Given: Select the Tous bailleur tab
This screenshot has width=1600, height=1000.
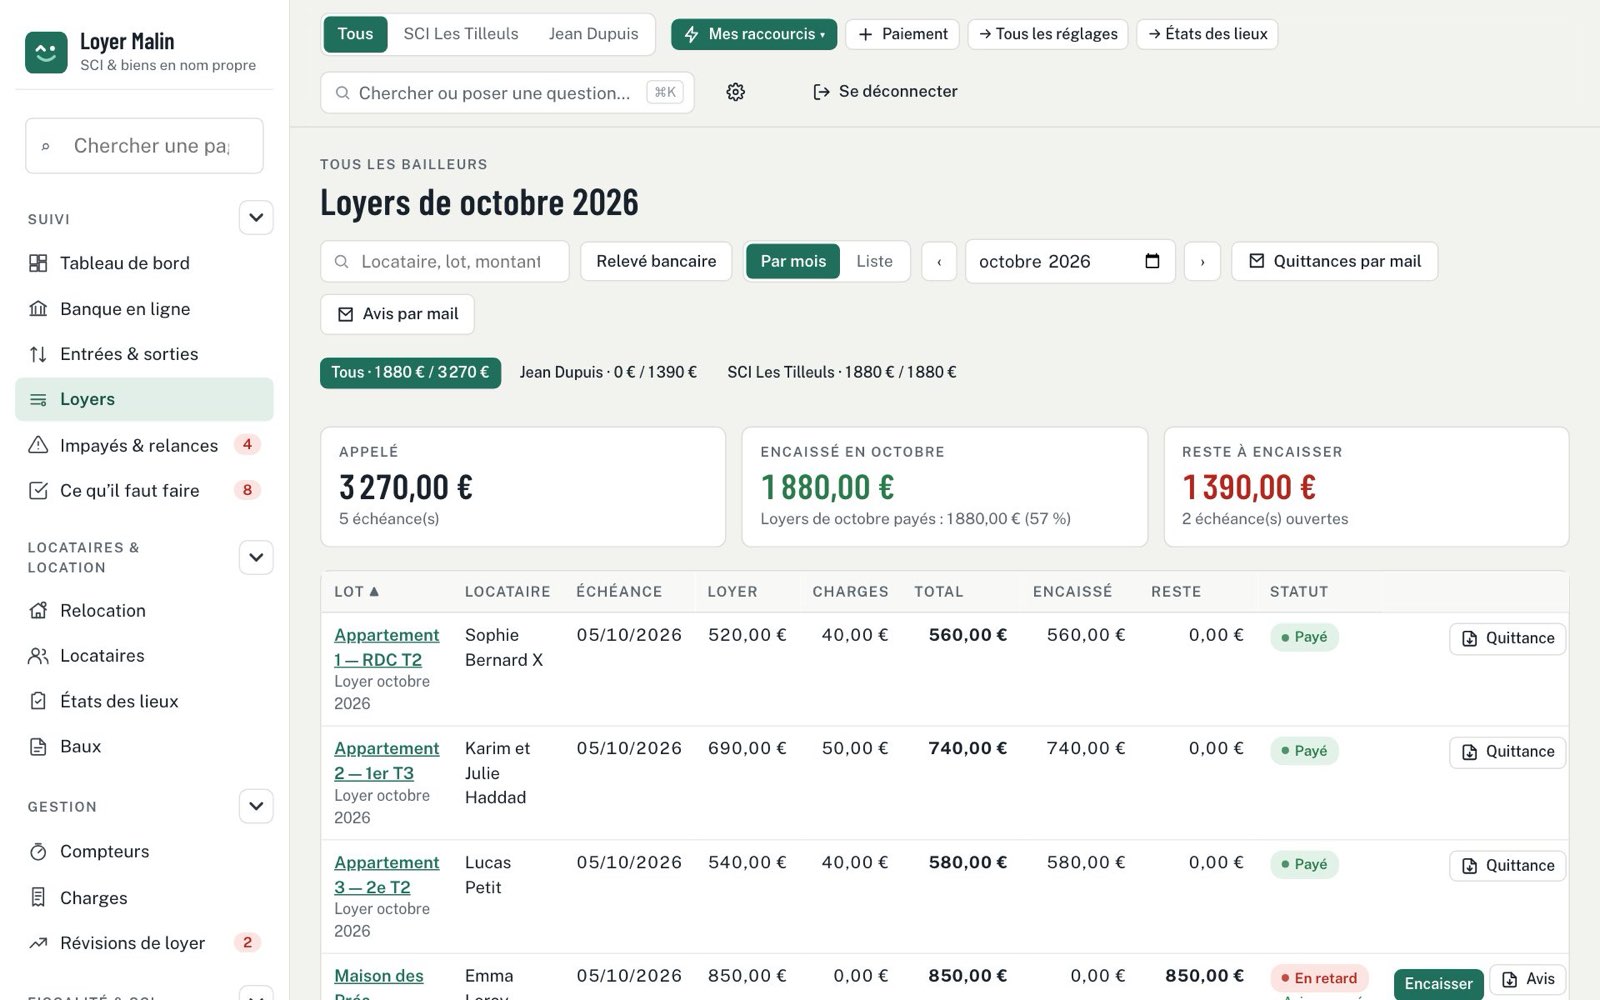Looking at the screenshot, I should tap(355, 34).
